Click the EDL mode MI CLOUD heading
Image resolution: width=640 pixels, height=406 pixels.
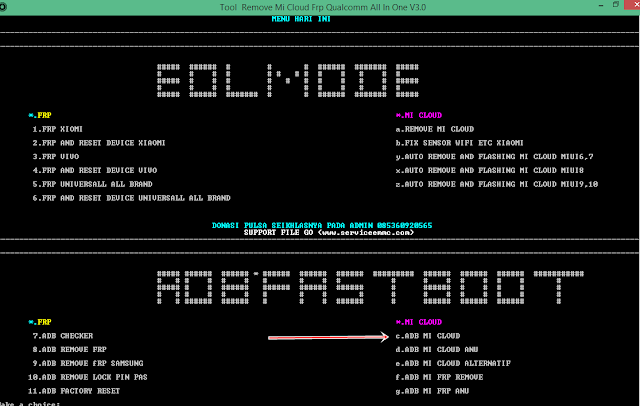(419, 115)
